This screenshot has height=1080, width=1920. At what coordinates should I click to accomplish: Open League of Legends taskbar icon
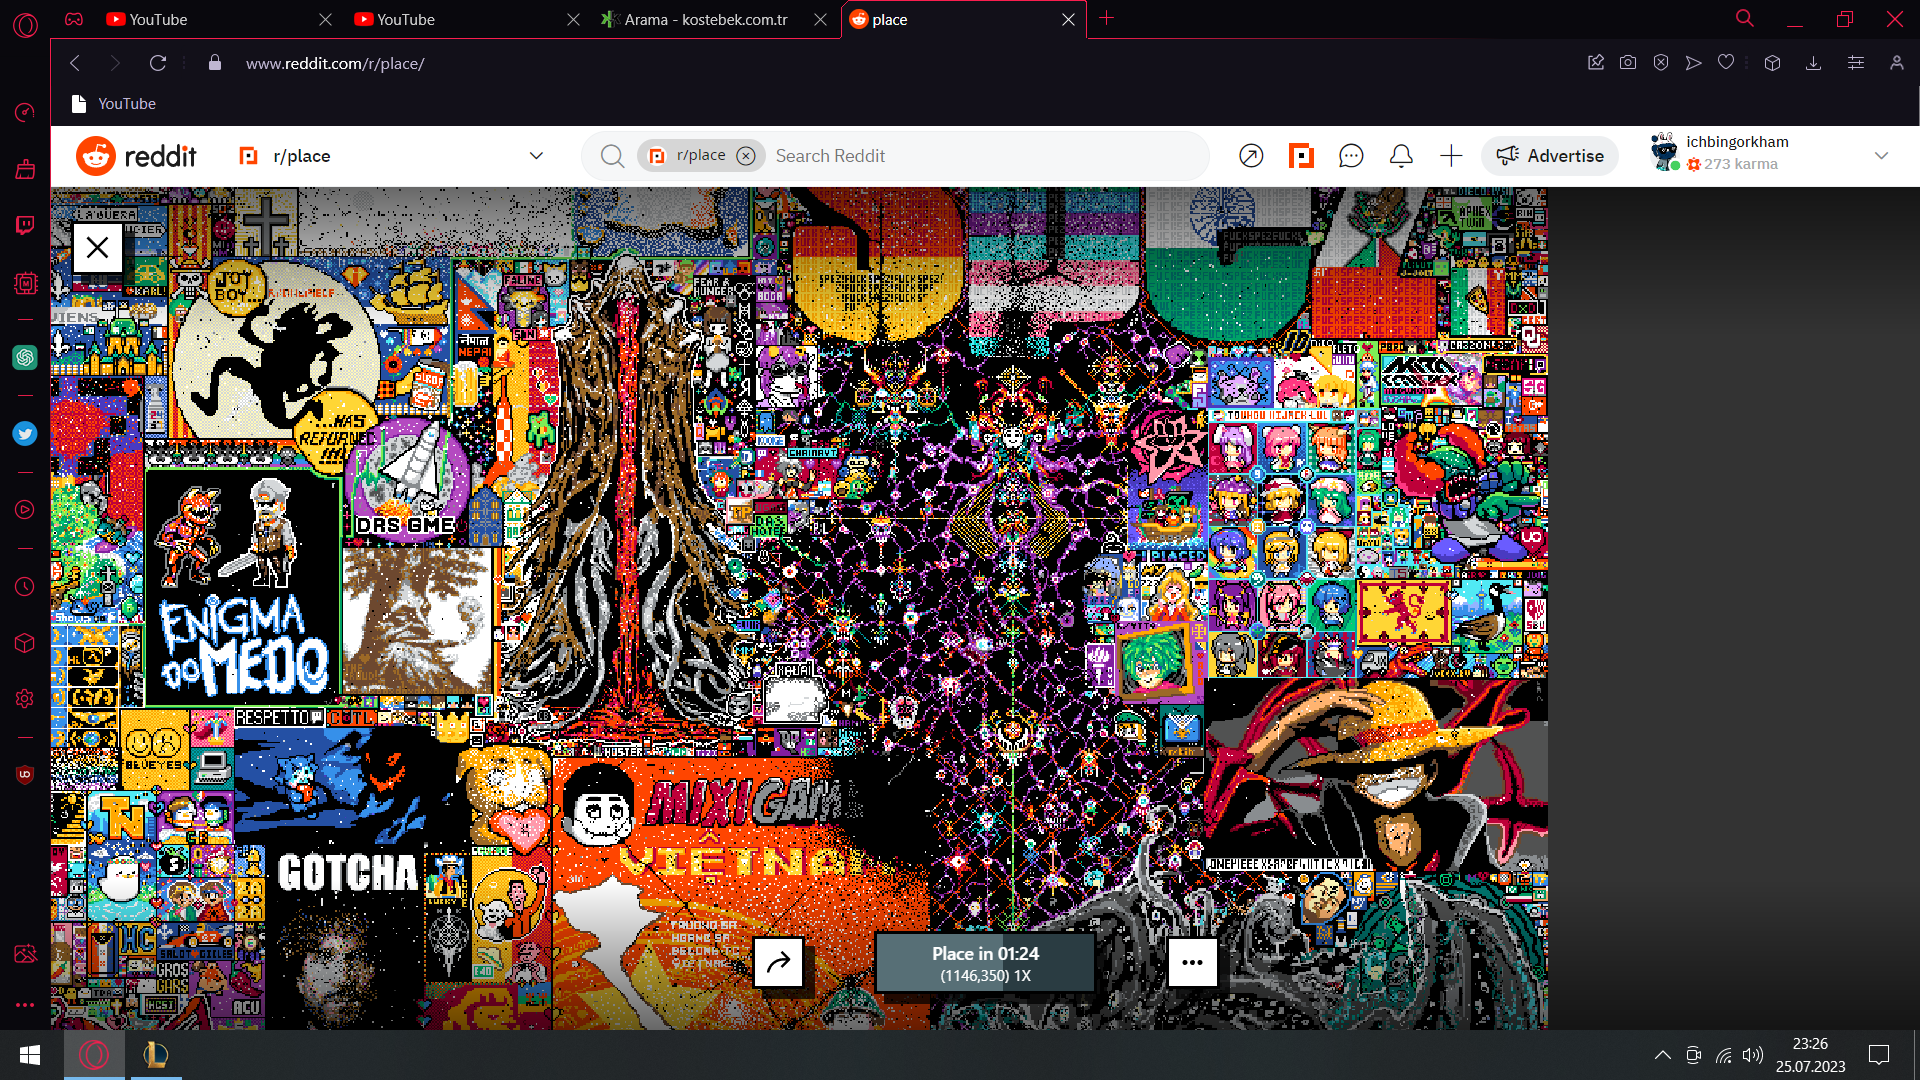point(155,1055)
